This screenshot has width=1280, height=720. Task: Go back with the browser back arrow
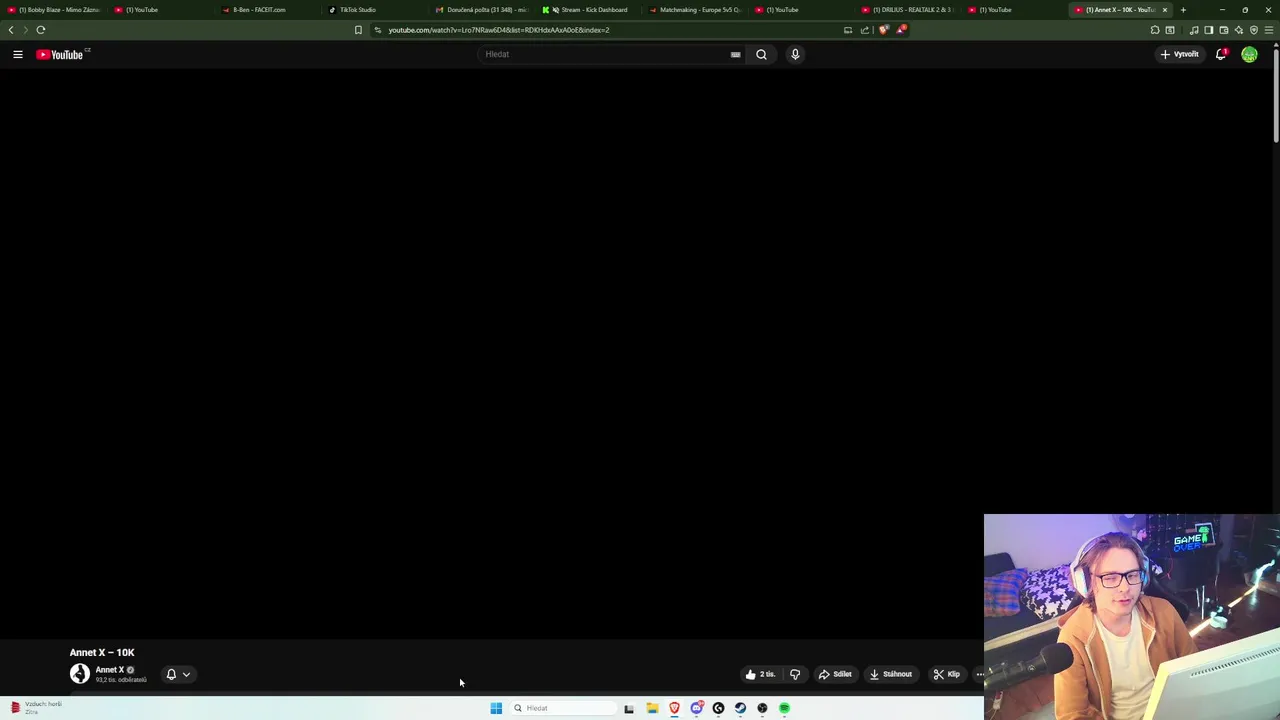11,30
